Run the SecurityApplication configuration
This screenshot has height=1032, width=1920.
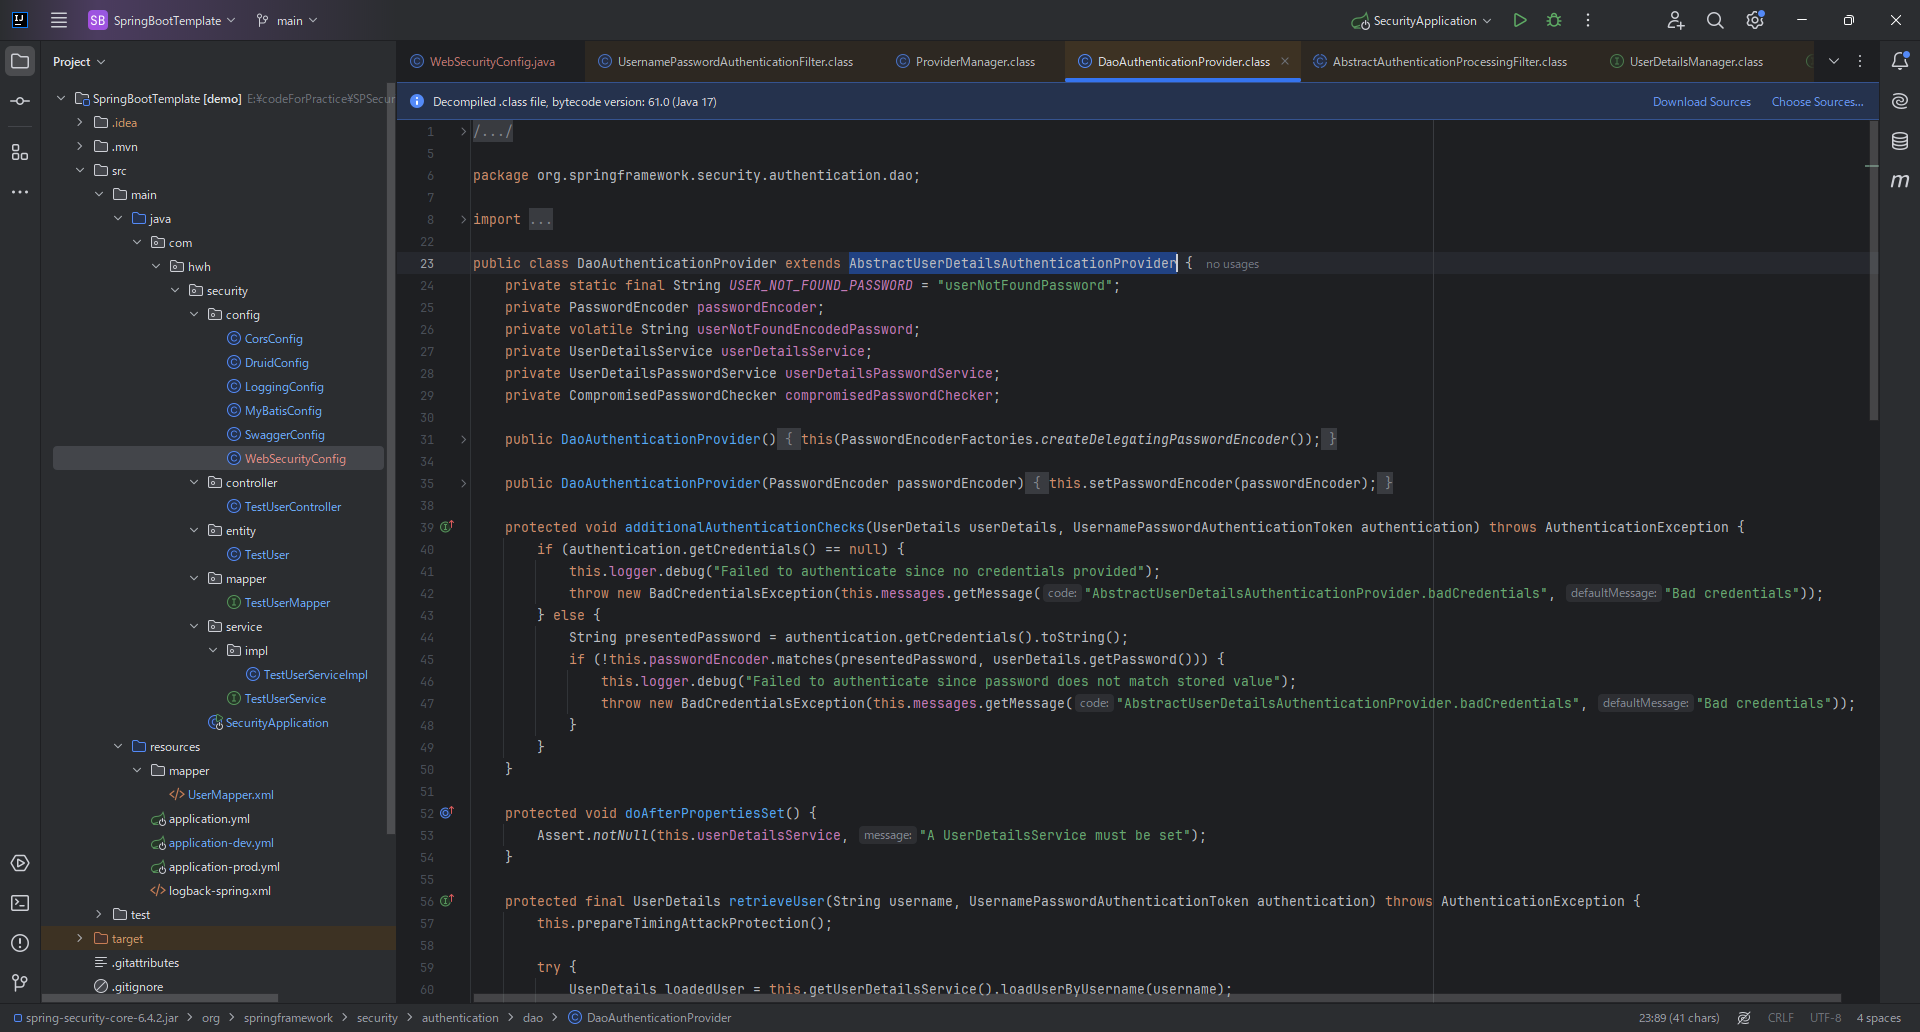[1520, 20]
